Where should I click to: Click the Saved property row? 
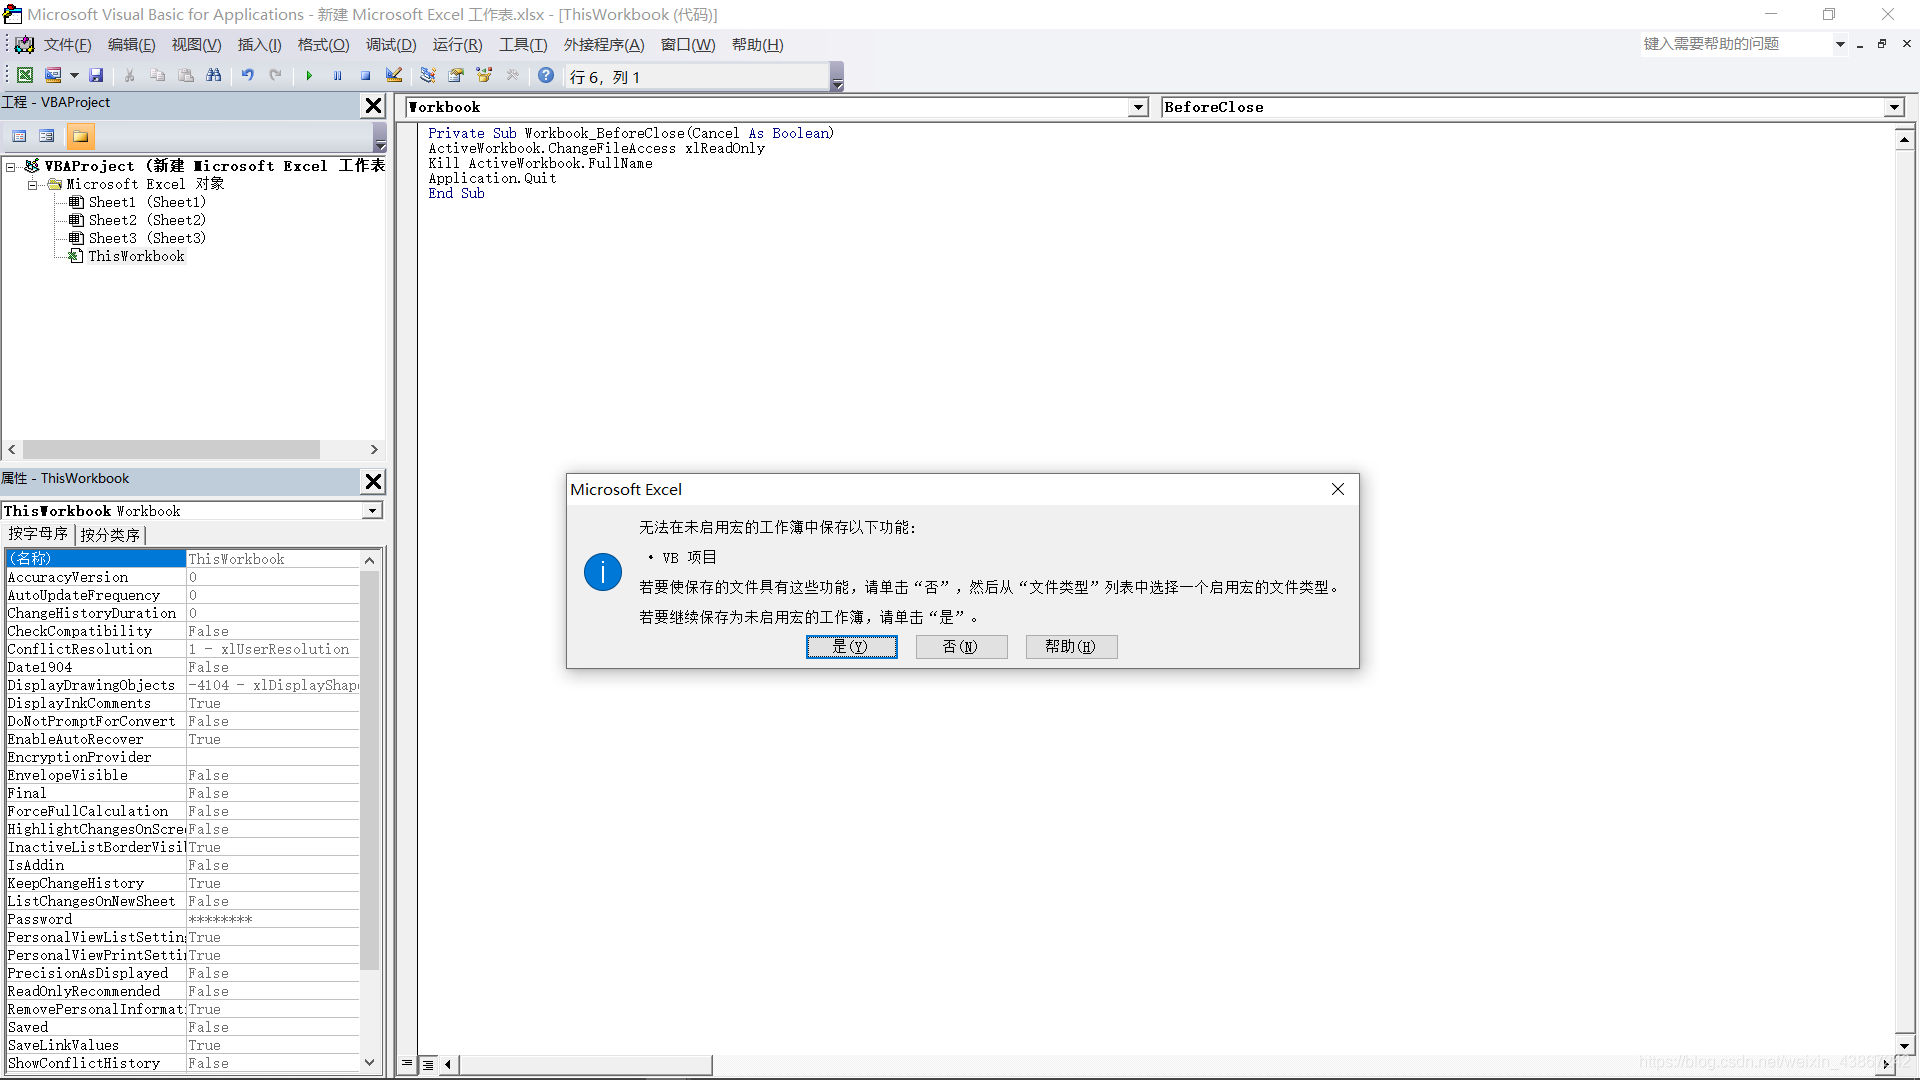pyautogui.click(x=182, y=1027)
